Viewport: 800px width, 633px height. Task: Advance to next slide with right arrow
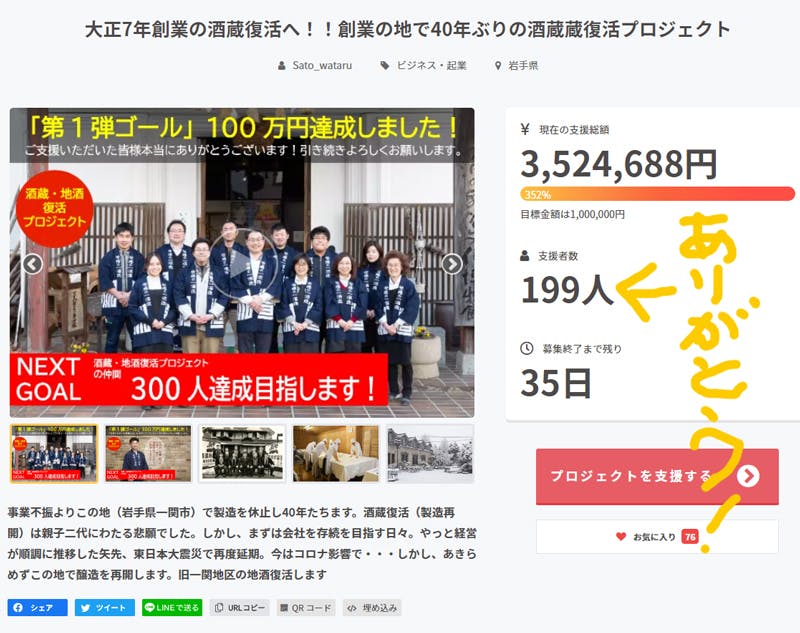coord(452,264)
